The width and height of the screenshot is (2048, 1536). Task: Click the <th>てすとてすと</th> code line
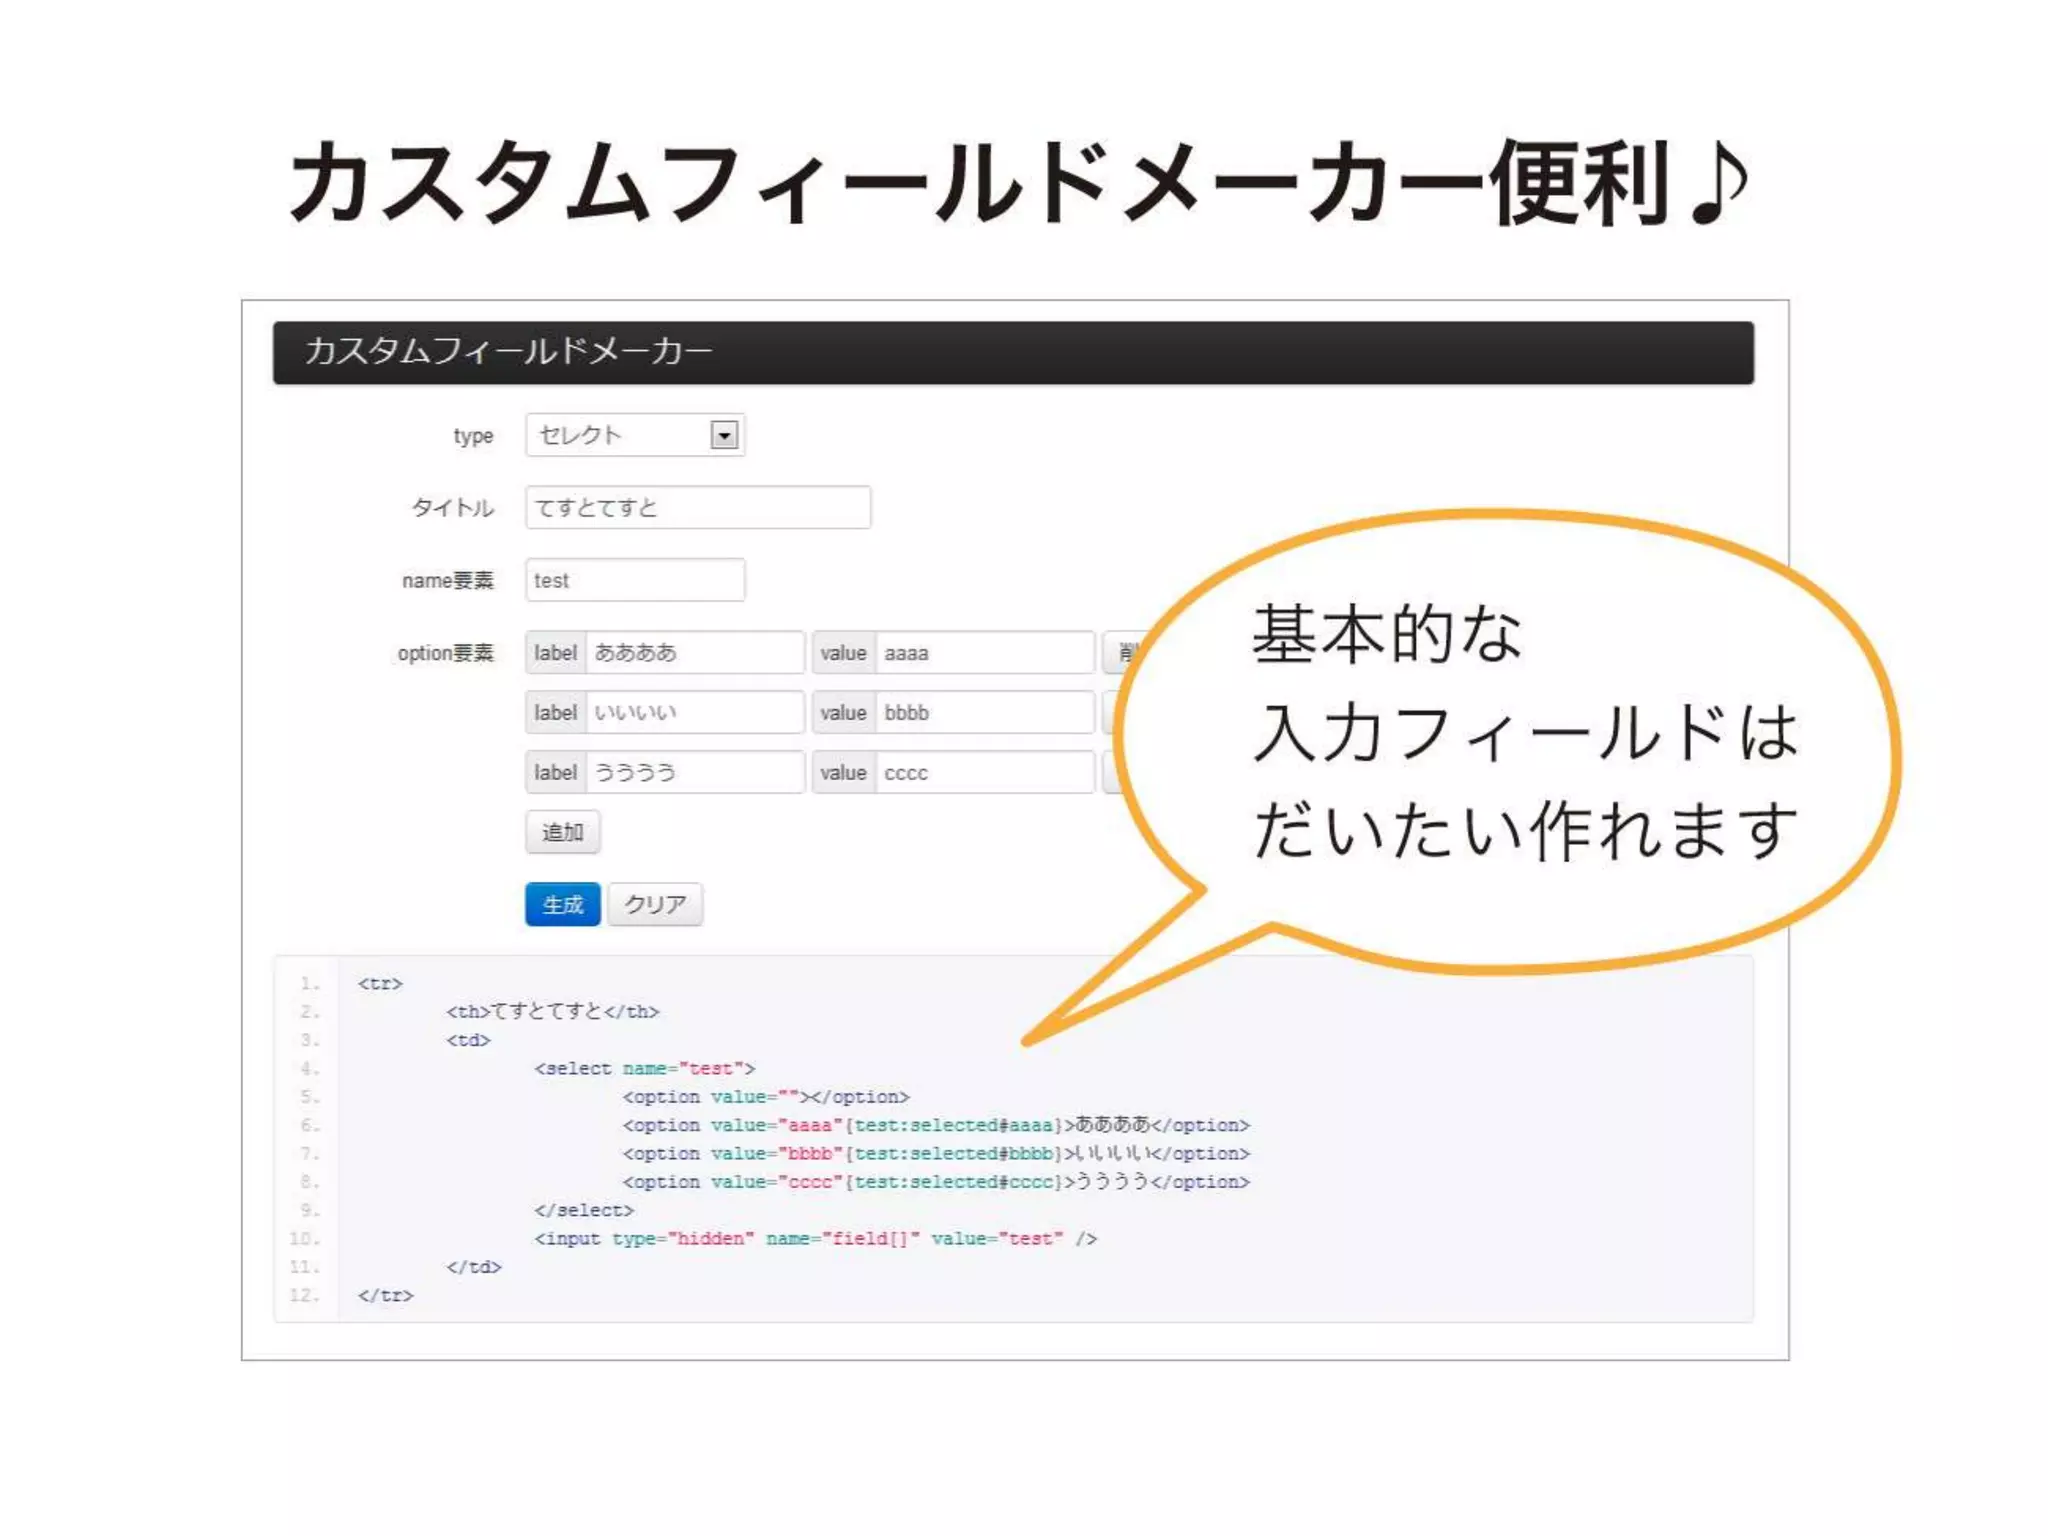pos(553,1011)
